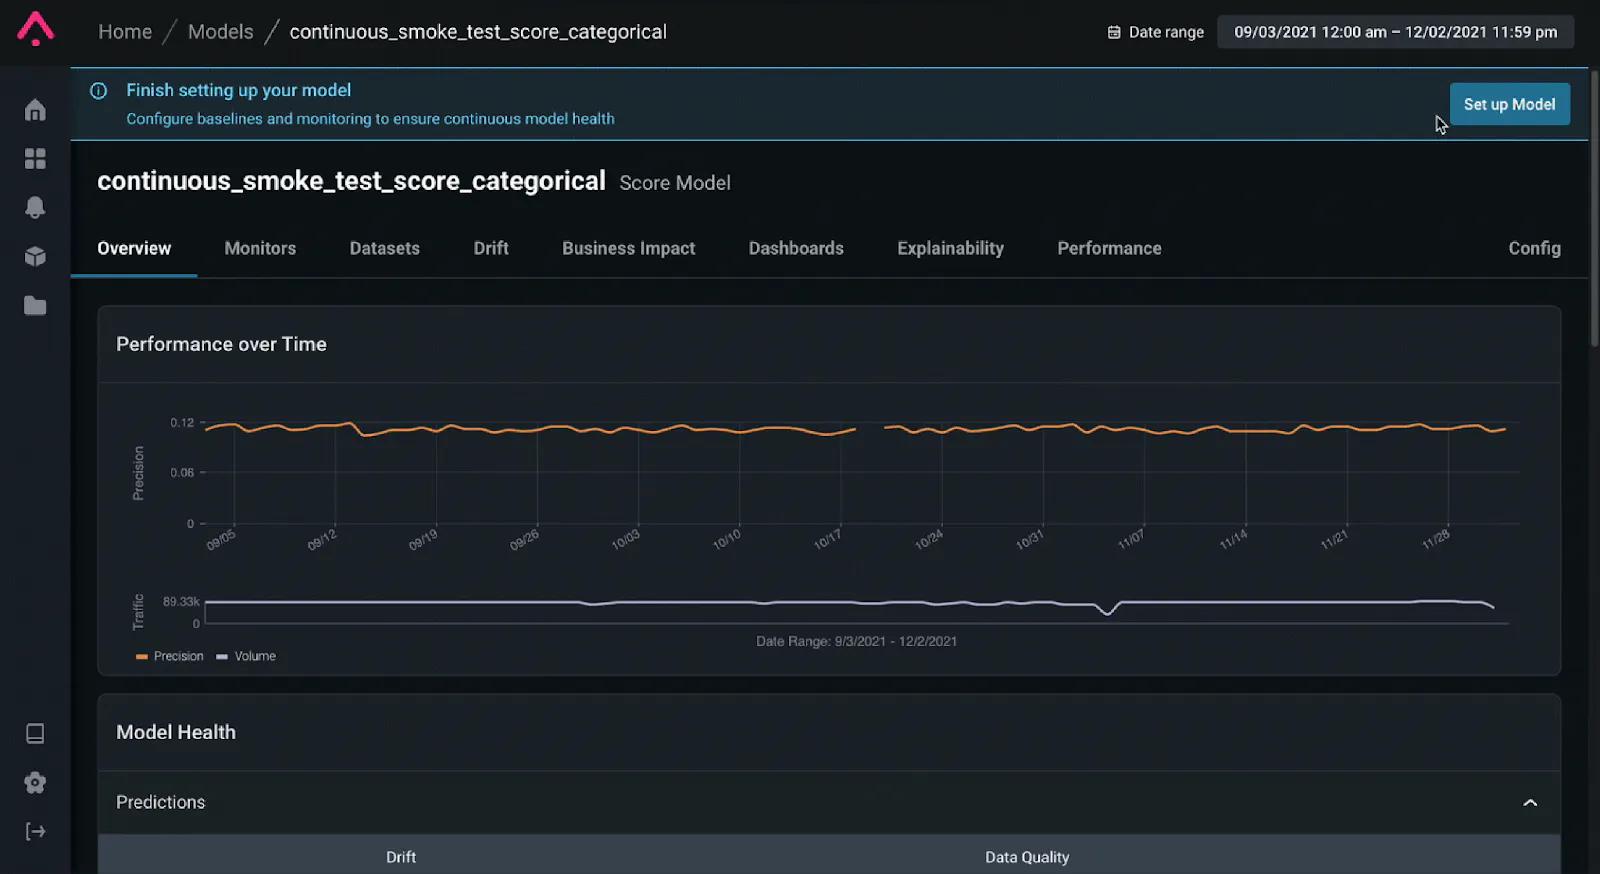The width and height of the screenshot is (1600, 874).
Task: Click the page vertical scrollbar
Action: click(1594, 208)
